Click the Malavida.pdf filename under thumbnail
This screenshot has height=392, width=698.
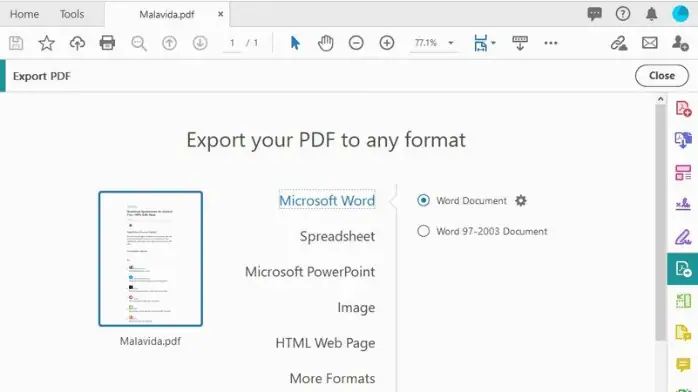tap(150, 341)
